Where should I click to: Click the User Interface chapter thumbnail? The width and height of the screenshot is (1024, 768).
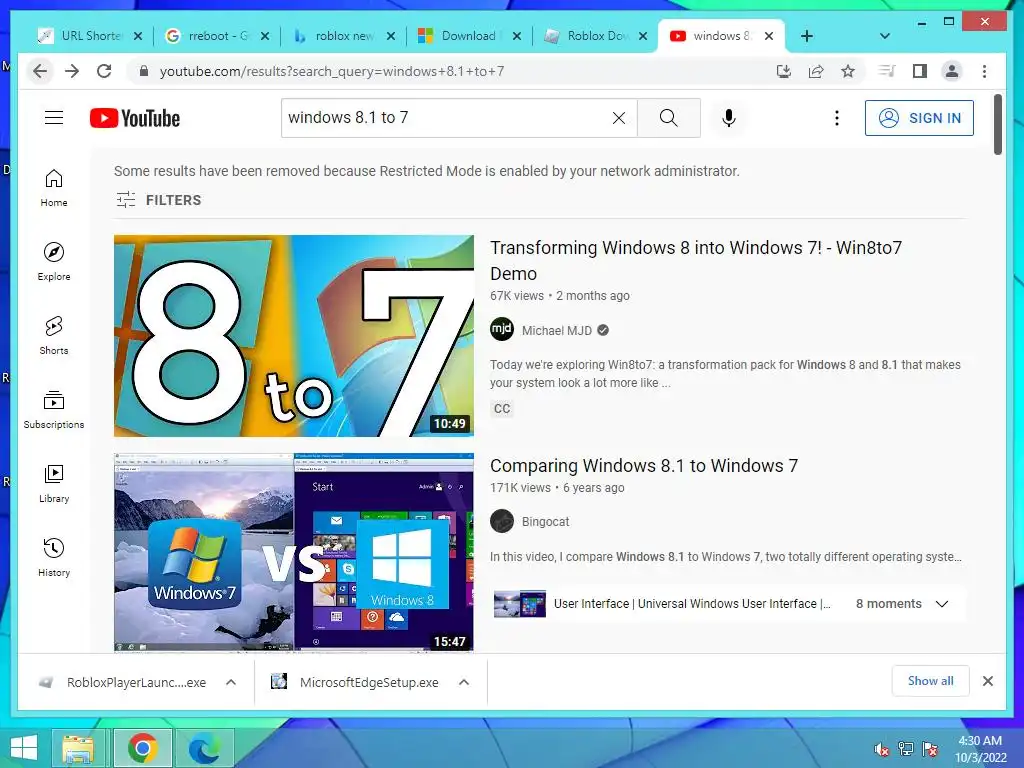(520, 604)
